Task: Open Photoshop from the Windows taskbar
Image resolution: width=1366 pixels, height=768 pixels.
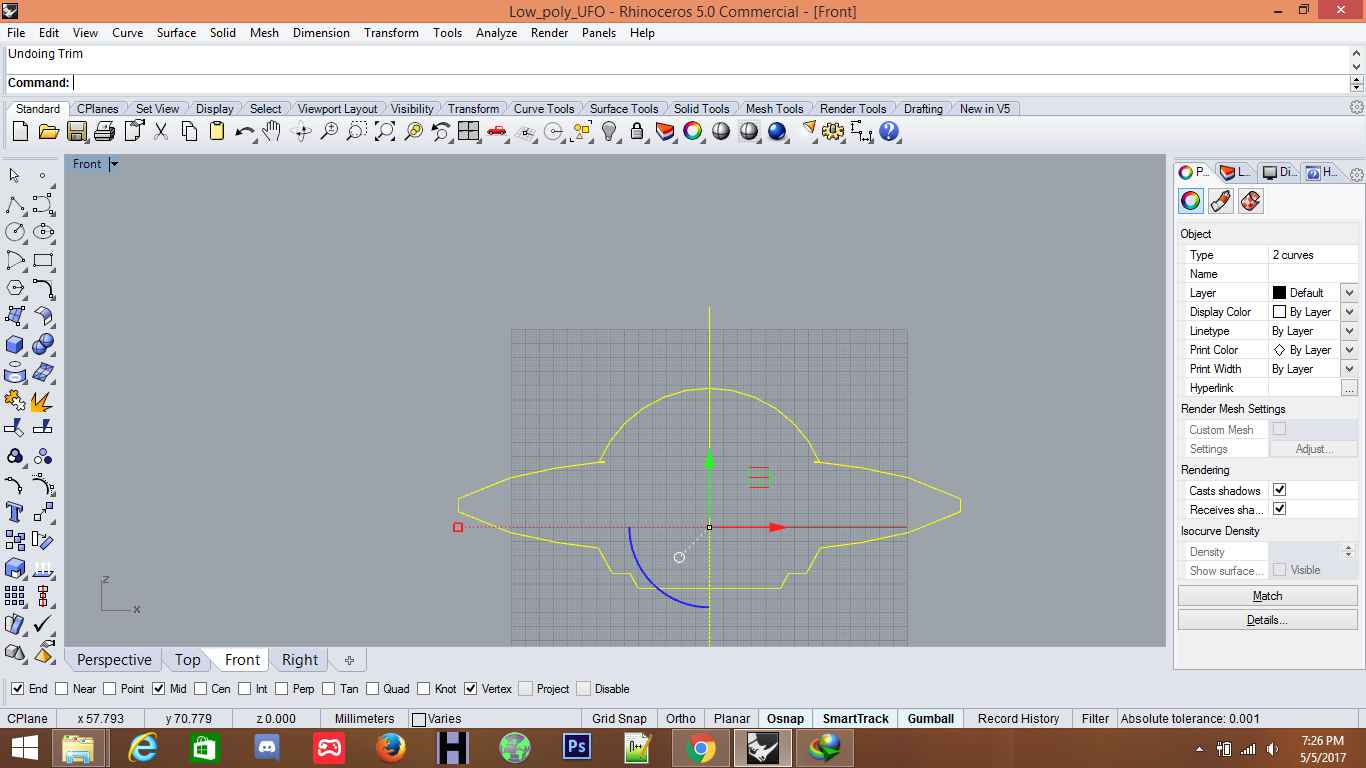Action: [x=577, y=747]
